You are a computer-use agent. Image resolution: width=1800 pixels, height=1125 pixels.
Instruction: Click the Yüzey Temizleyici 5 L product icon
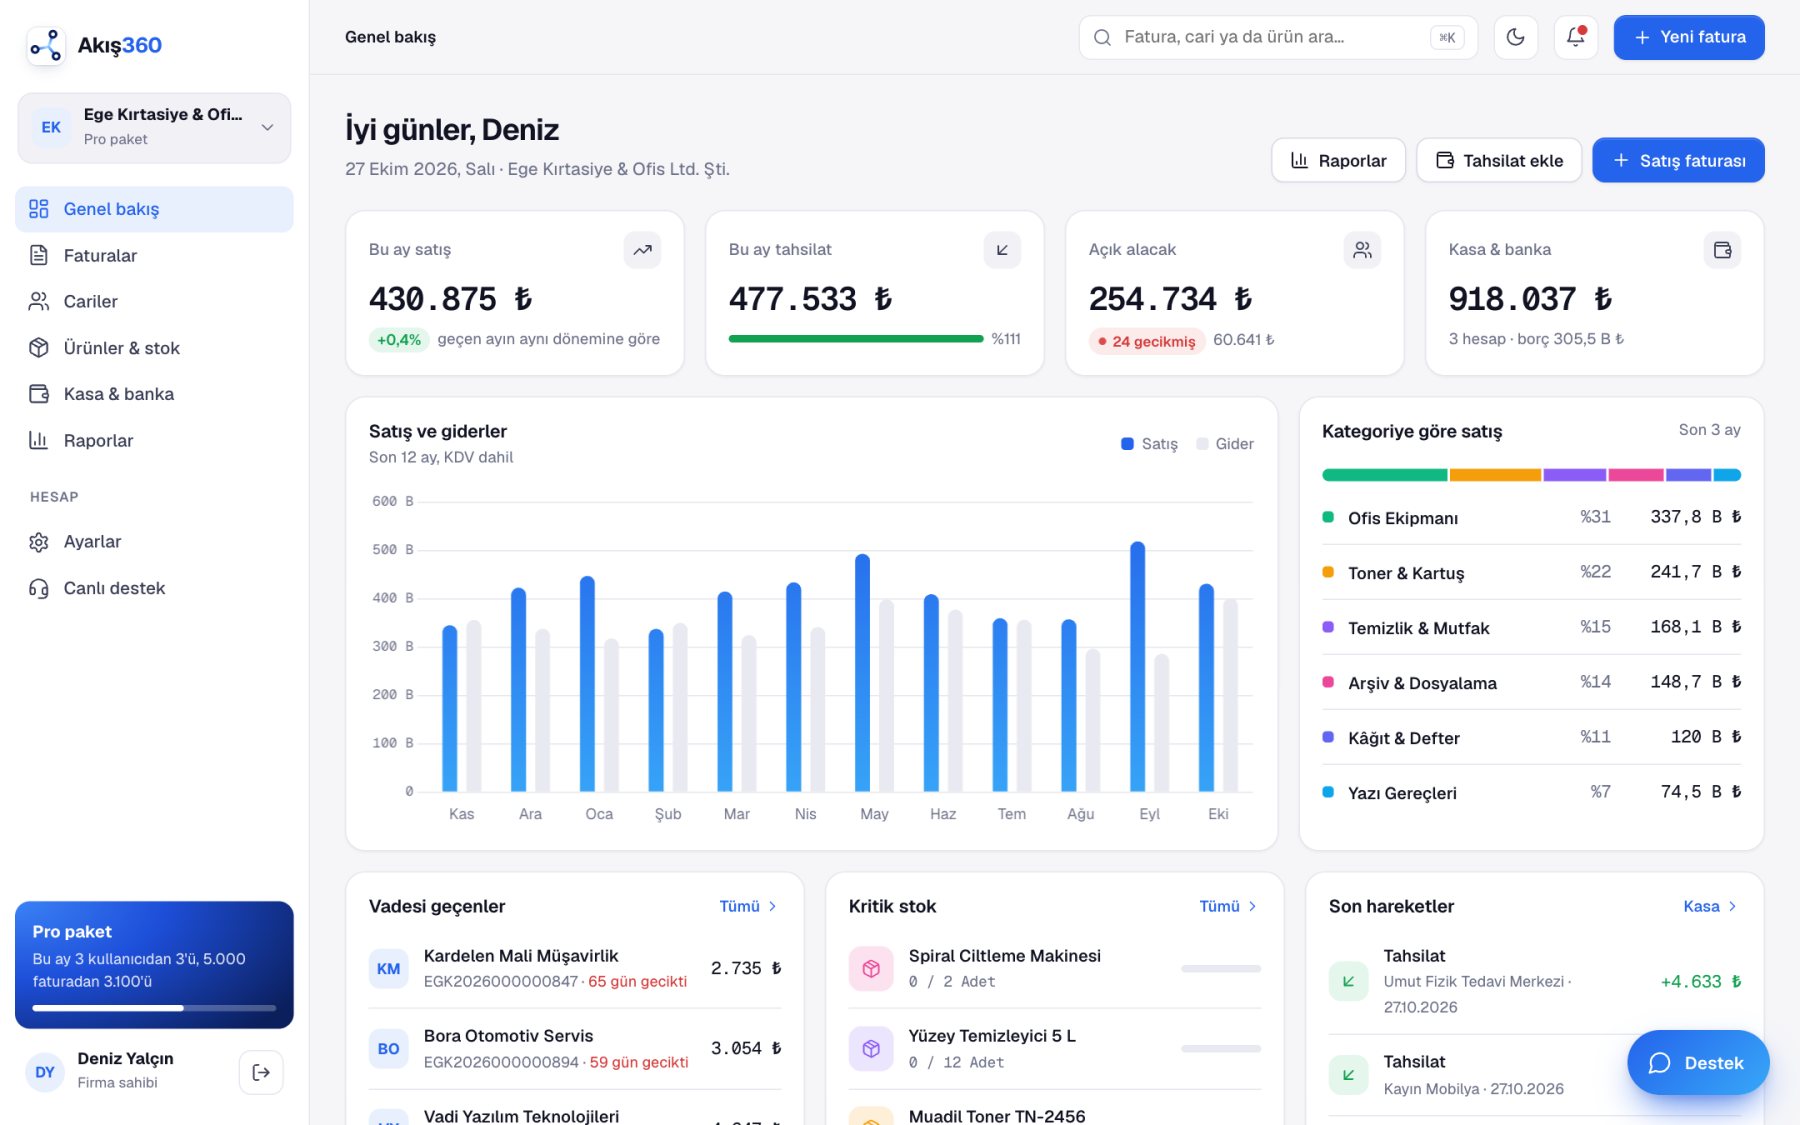(871, 1048)
